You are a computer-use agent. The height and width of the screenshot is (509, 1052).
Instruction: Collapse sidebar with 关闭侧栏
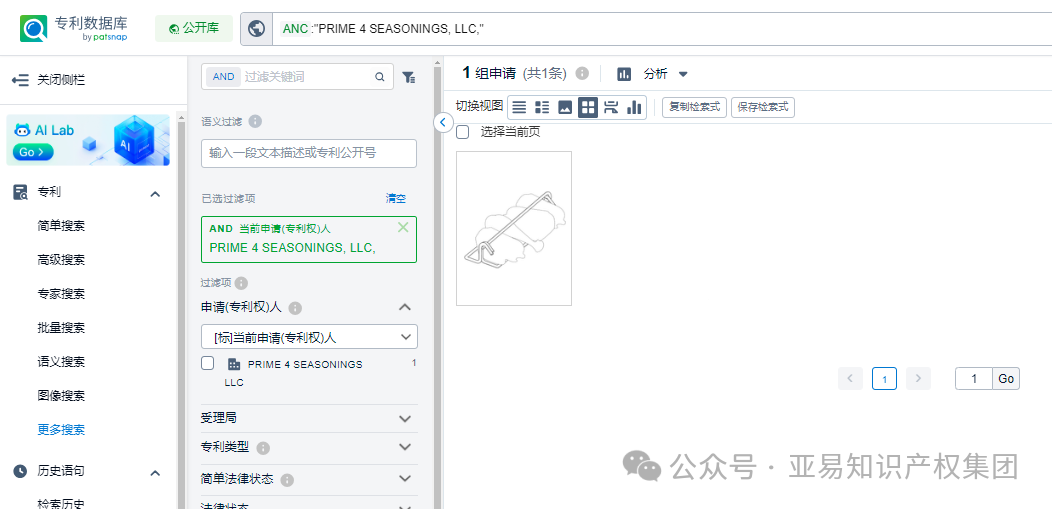pos(48,80)
